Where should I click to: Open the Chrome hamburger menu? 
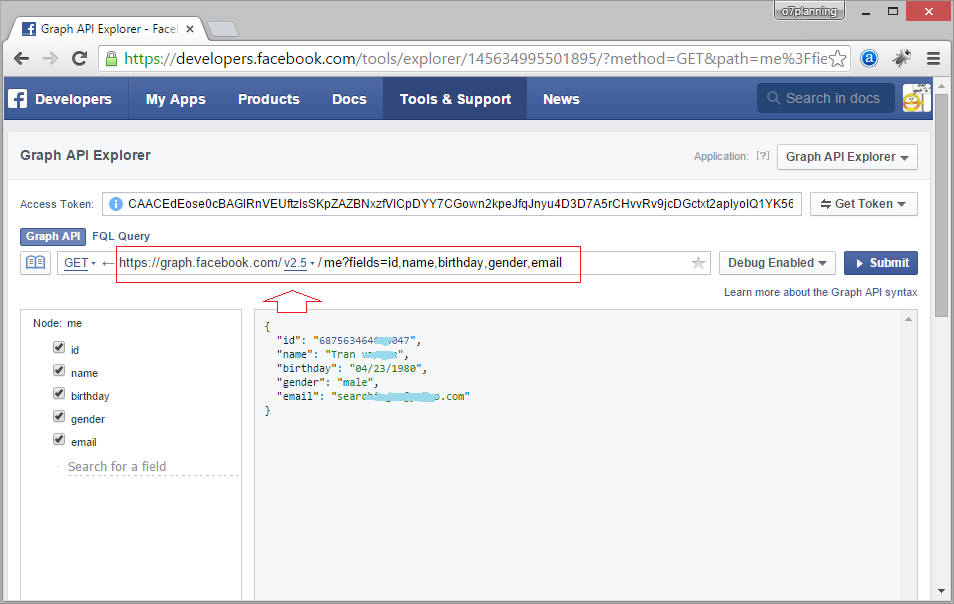coord(933,58)
